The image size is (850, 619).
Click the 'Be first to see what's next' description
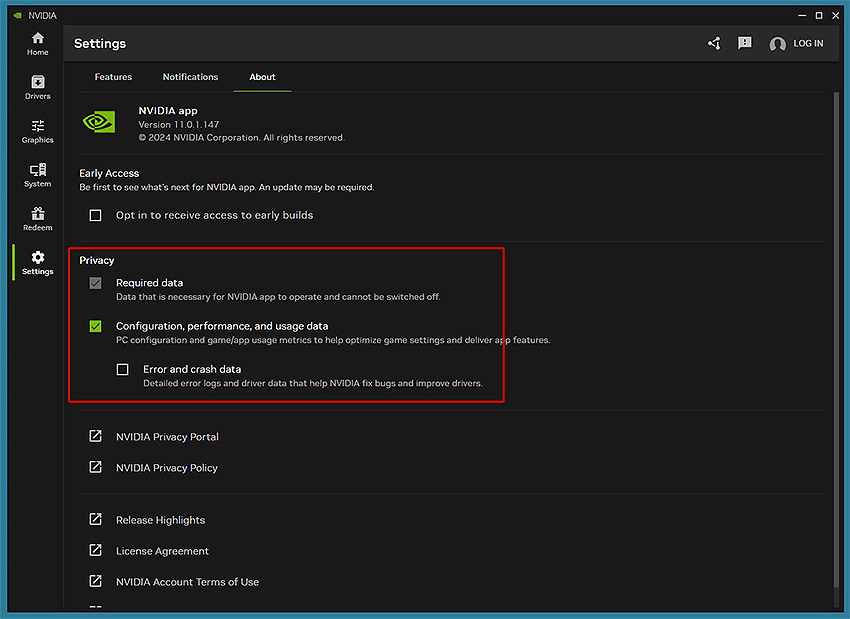pos(227,187)
